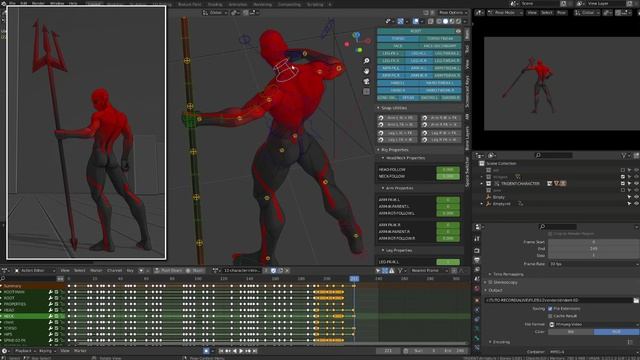Image resolution: width=640 pixels, height=360 pixels.
Task: Open the Marker menu in Action Editor header
Action: pyautogui.click(x=96, y=271)
